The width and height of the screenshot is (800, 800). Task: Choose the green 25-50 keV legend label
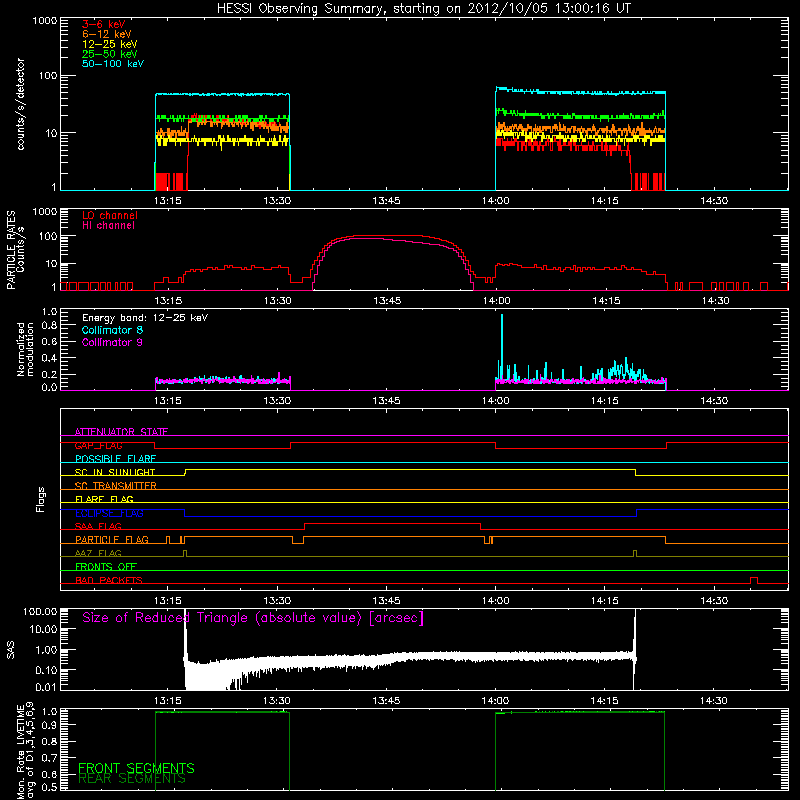tap(110, 54)
